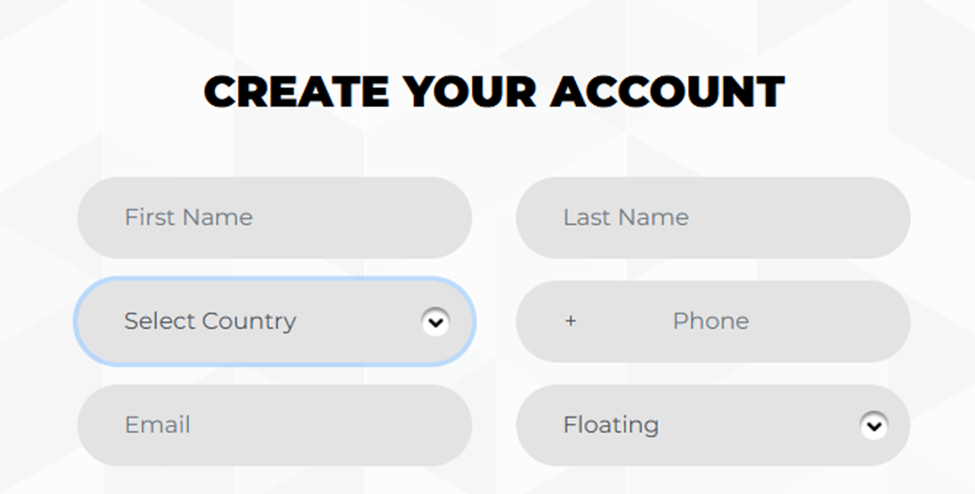Screen dimensions: 975x494
Task: Choose the 'Floating' option text
Action: 611,425
